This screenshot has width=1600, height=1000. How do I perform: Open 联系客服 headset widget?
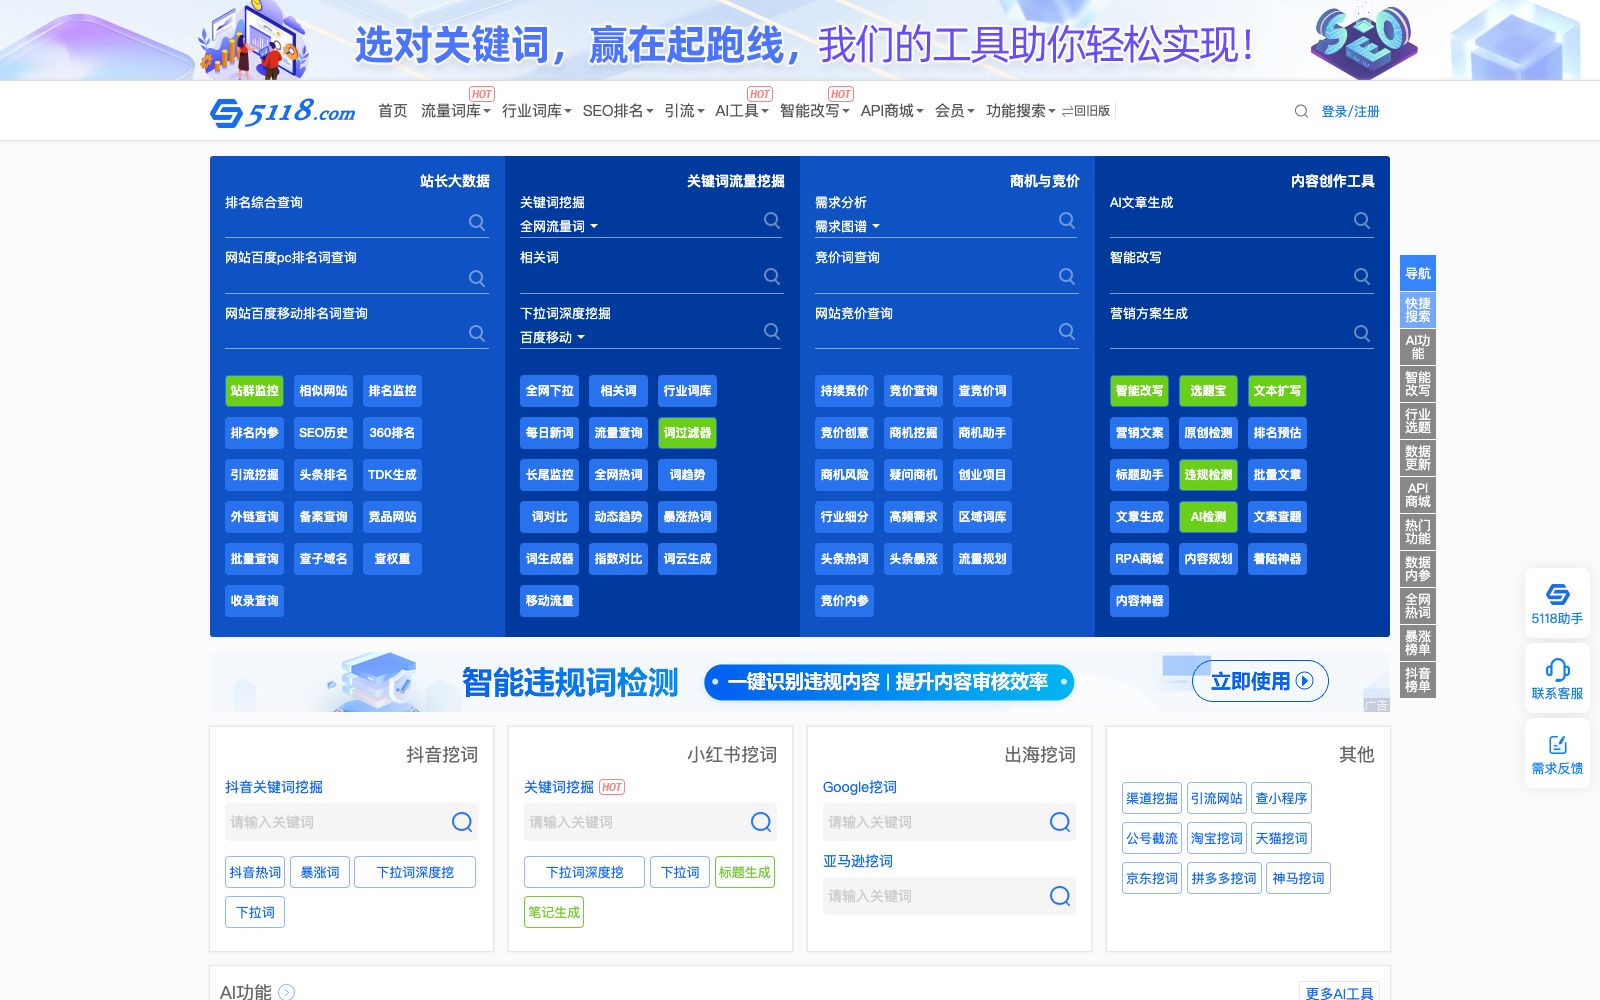point(1557,679)
